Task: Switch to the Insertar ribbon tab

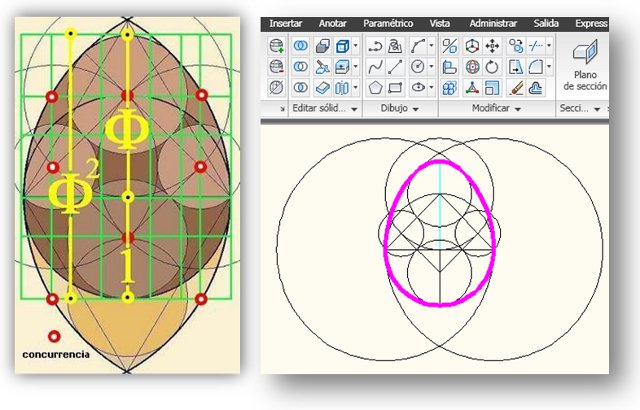Action: [x=286, y=23]
